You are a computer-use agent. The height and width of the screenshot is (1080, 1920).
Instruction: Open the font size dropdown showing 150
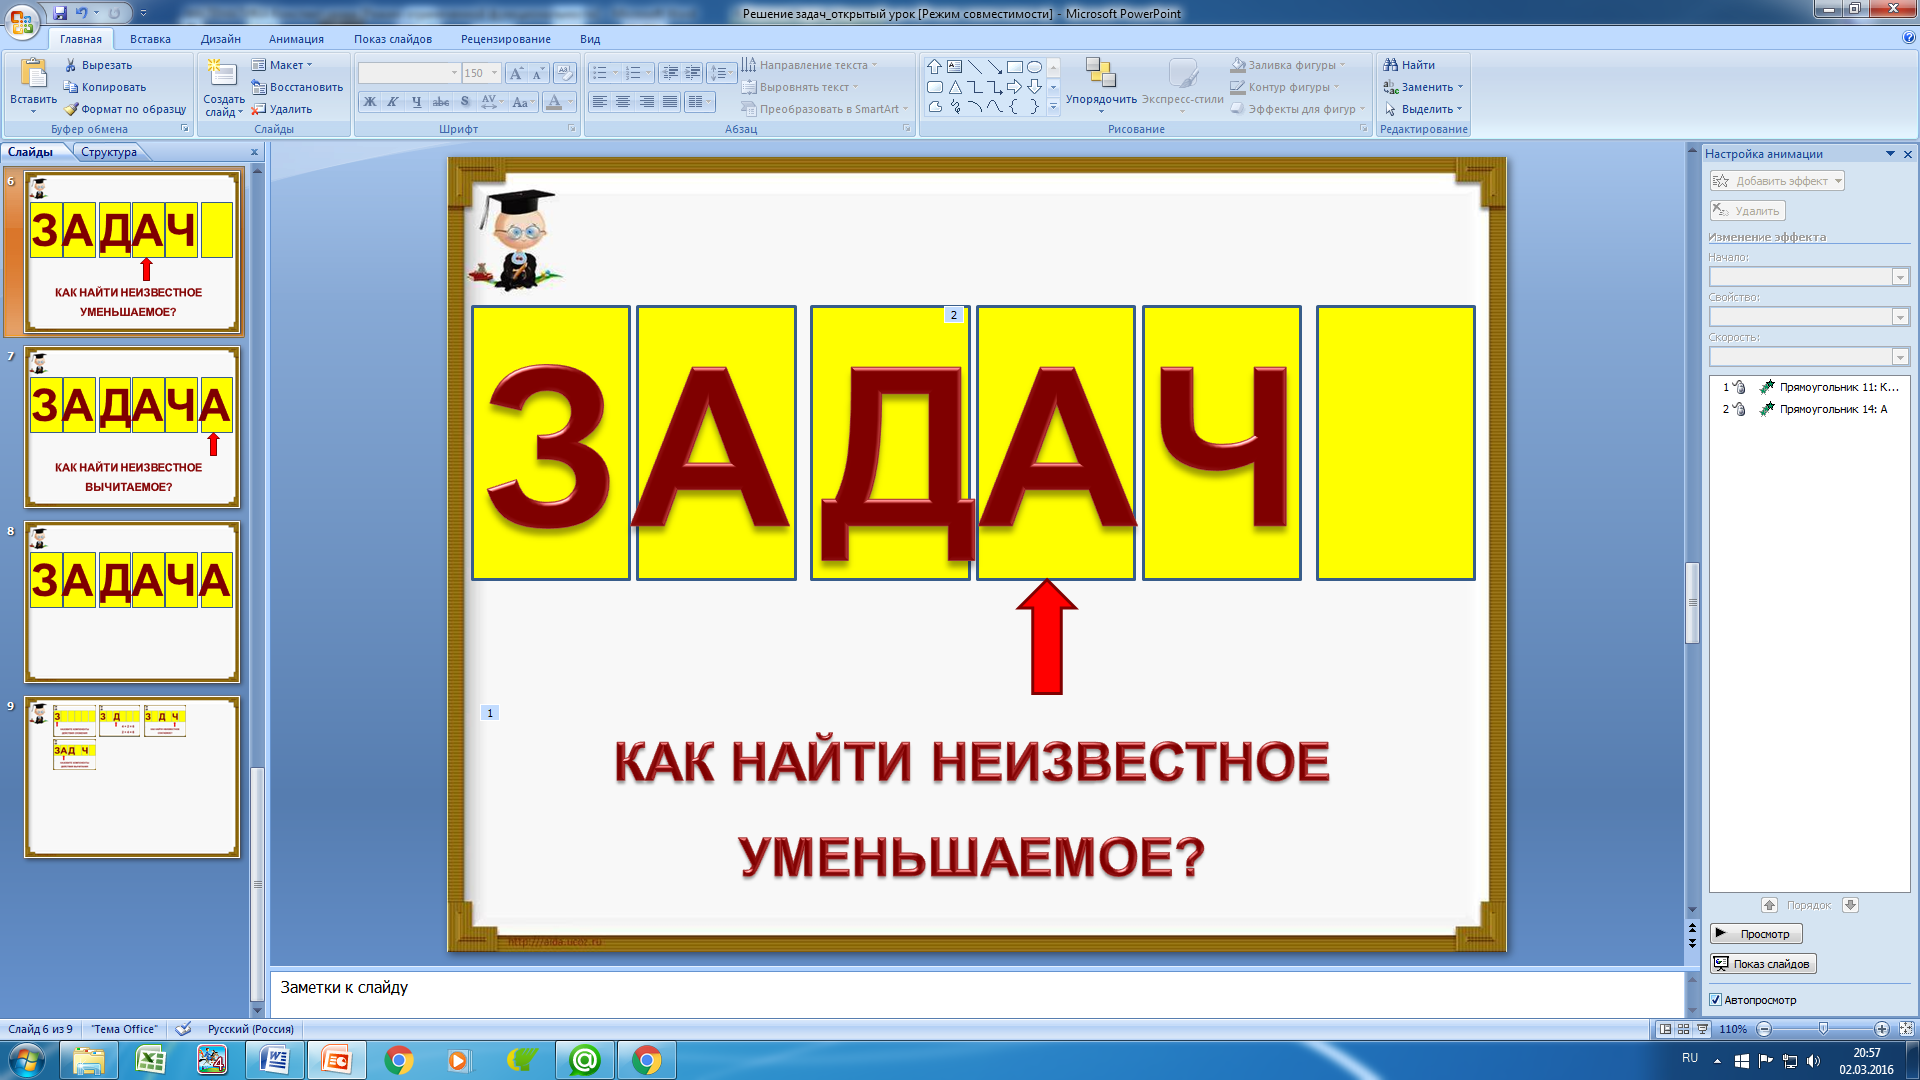tap(481, 73)
